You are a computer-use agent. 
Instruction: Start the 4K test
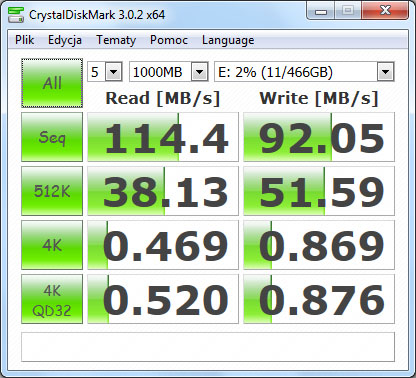coord(52,245)
